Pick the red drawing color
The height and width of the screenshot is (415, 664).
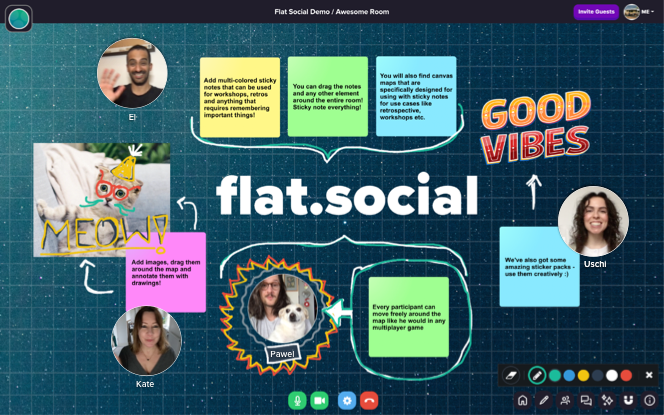(x=626, y=375)
